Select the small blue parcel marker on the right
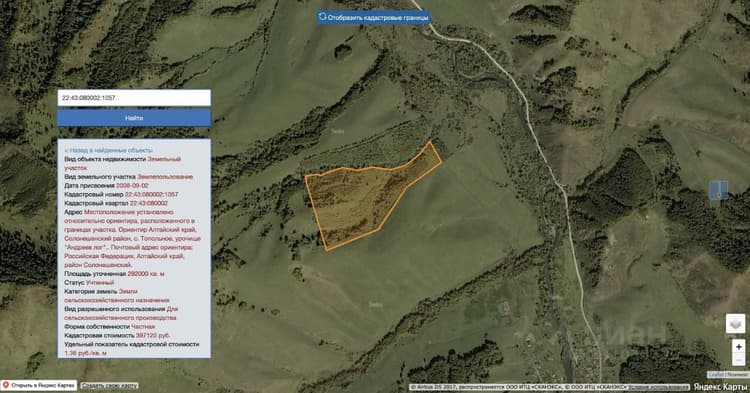 point(718,190)
